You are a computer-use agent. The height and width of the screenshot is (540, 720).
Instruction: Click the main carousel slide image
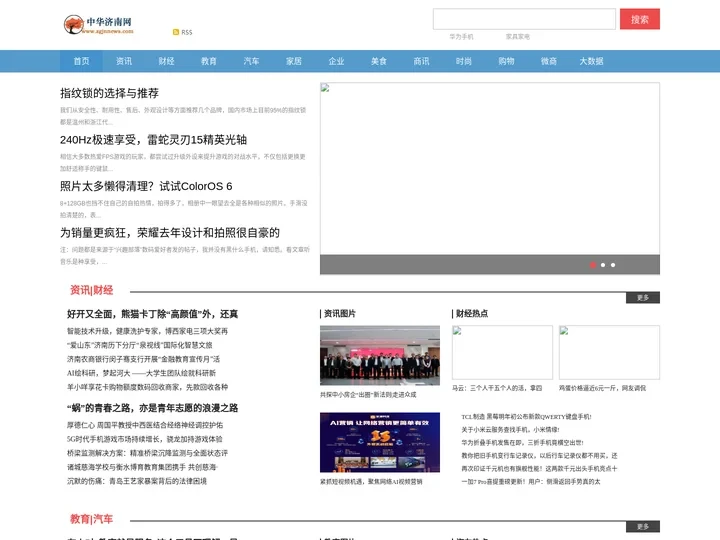(490, 169)
